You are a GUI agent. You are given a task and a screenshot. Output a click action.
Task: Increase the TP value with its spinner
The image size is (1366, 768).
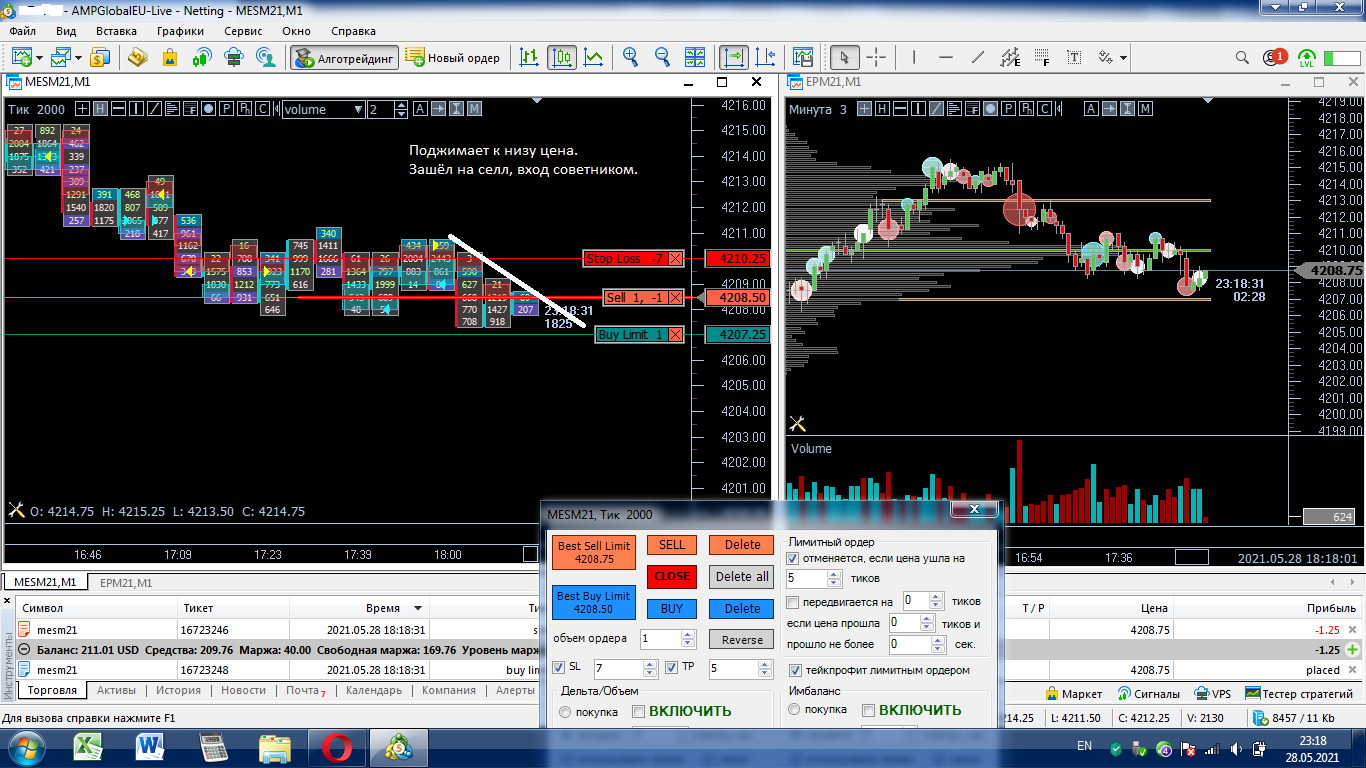point(763,663)
